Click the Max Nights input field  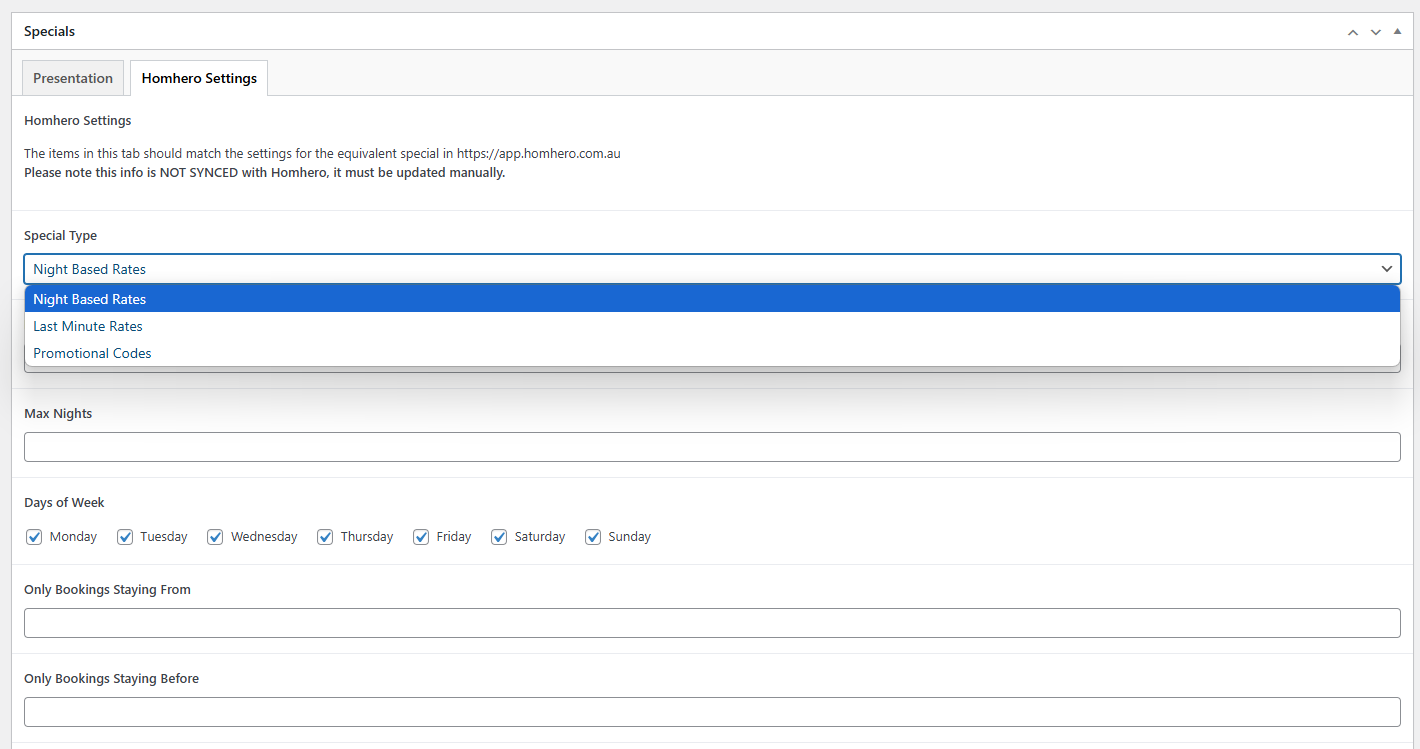tap(711, 447)
